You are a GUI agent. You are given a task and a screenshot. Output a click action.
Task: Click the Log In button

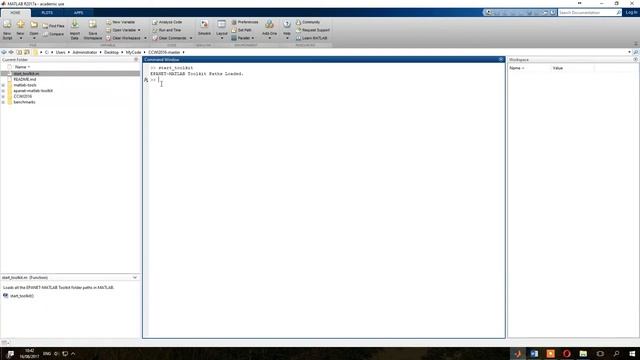(x=631, y=13)
